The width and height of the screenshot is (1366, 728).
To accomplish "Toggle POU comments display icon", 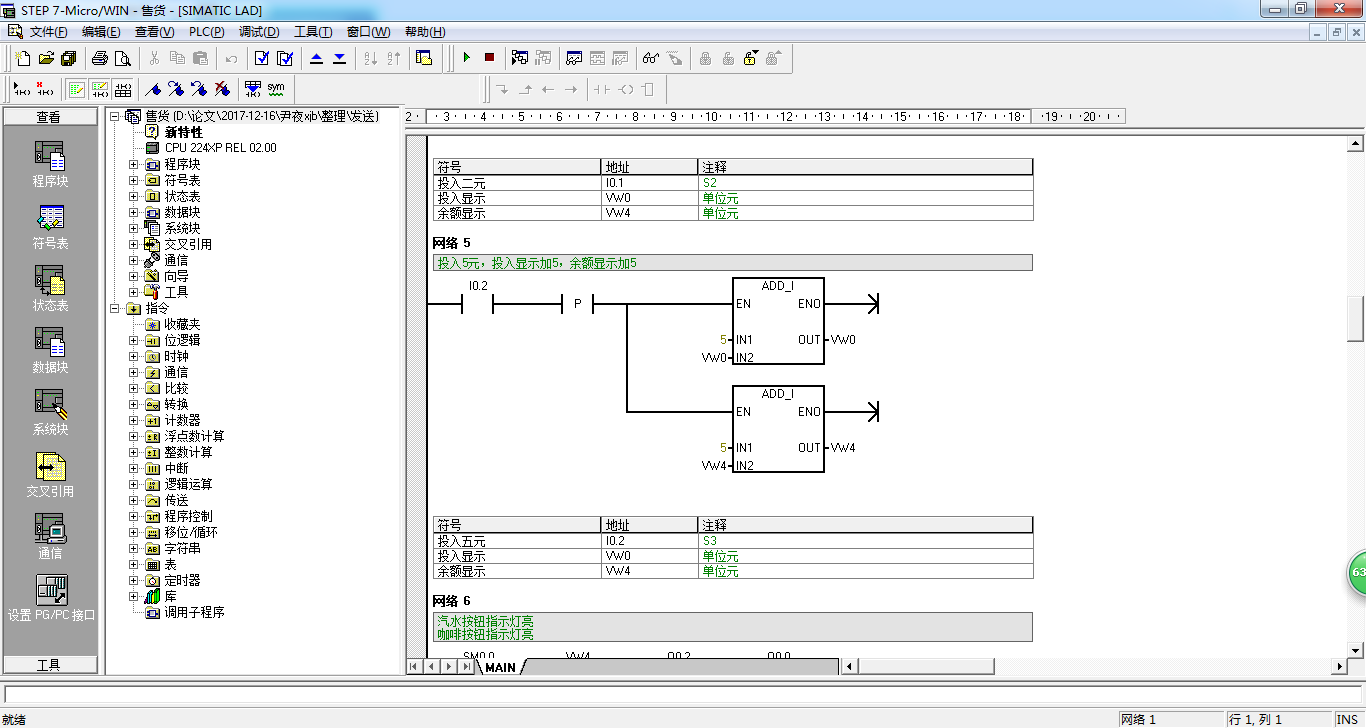I will [x=77, y=89].
